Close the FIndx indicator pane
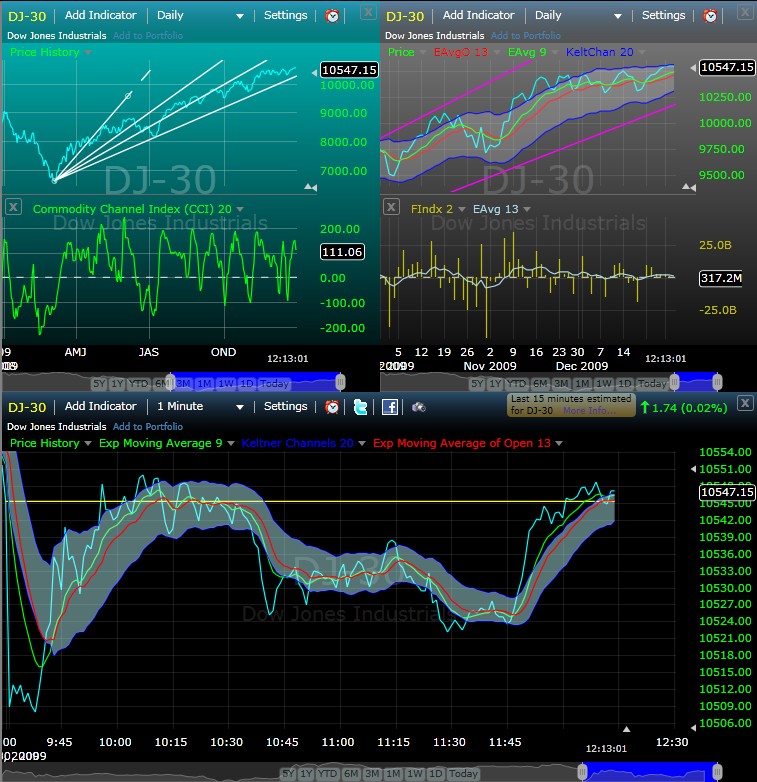Image resolution: width=757 pixels, height=782 pixels. point(391,206)
